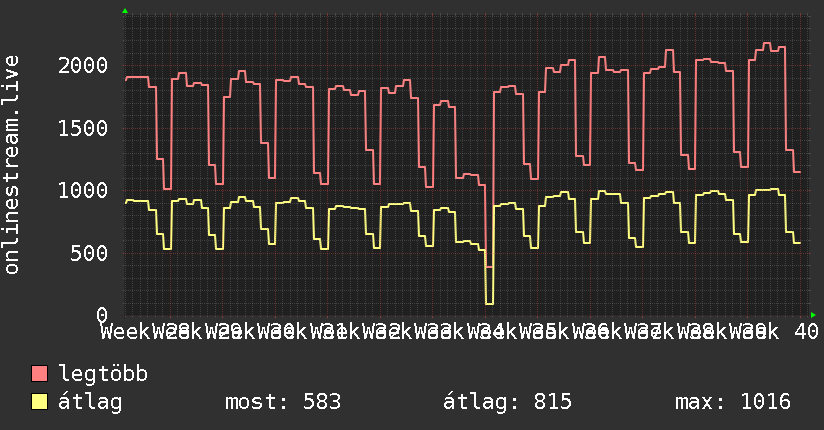824x430 pixels.
Task: Click the yellow átlag legend swatch
Action: click(x=39, y=402)
